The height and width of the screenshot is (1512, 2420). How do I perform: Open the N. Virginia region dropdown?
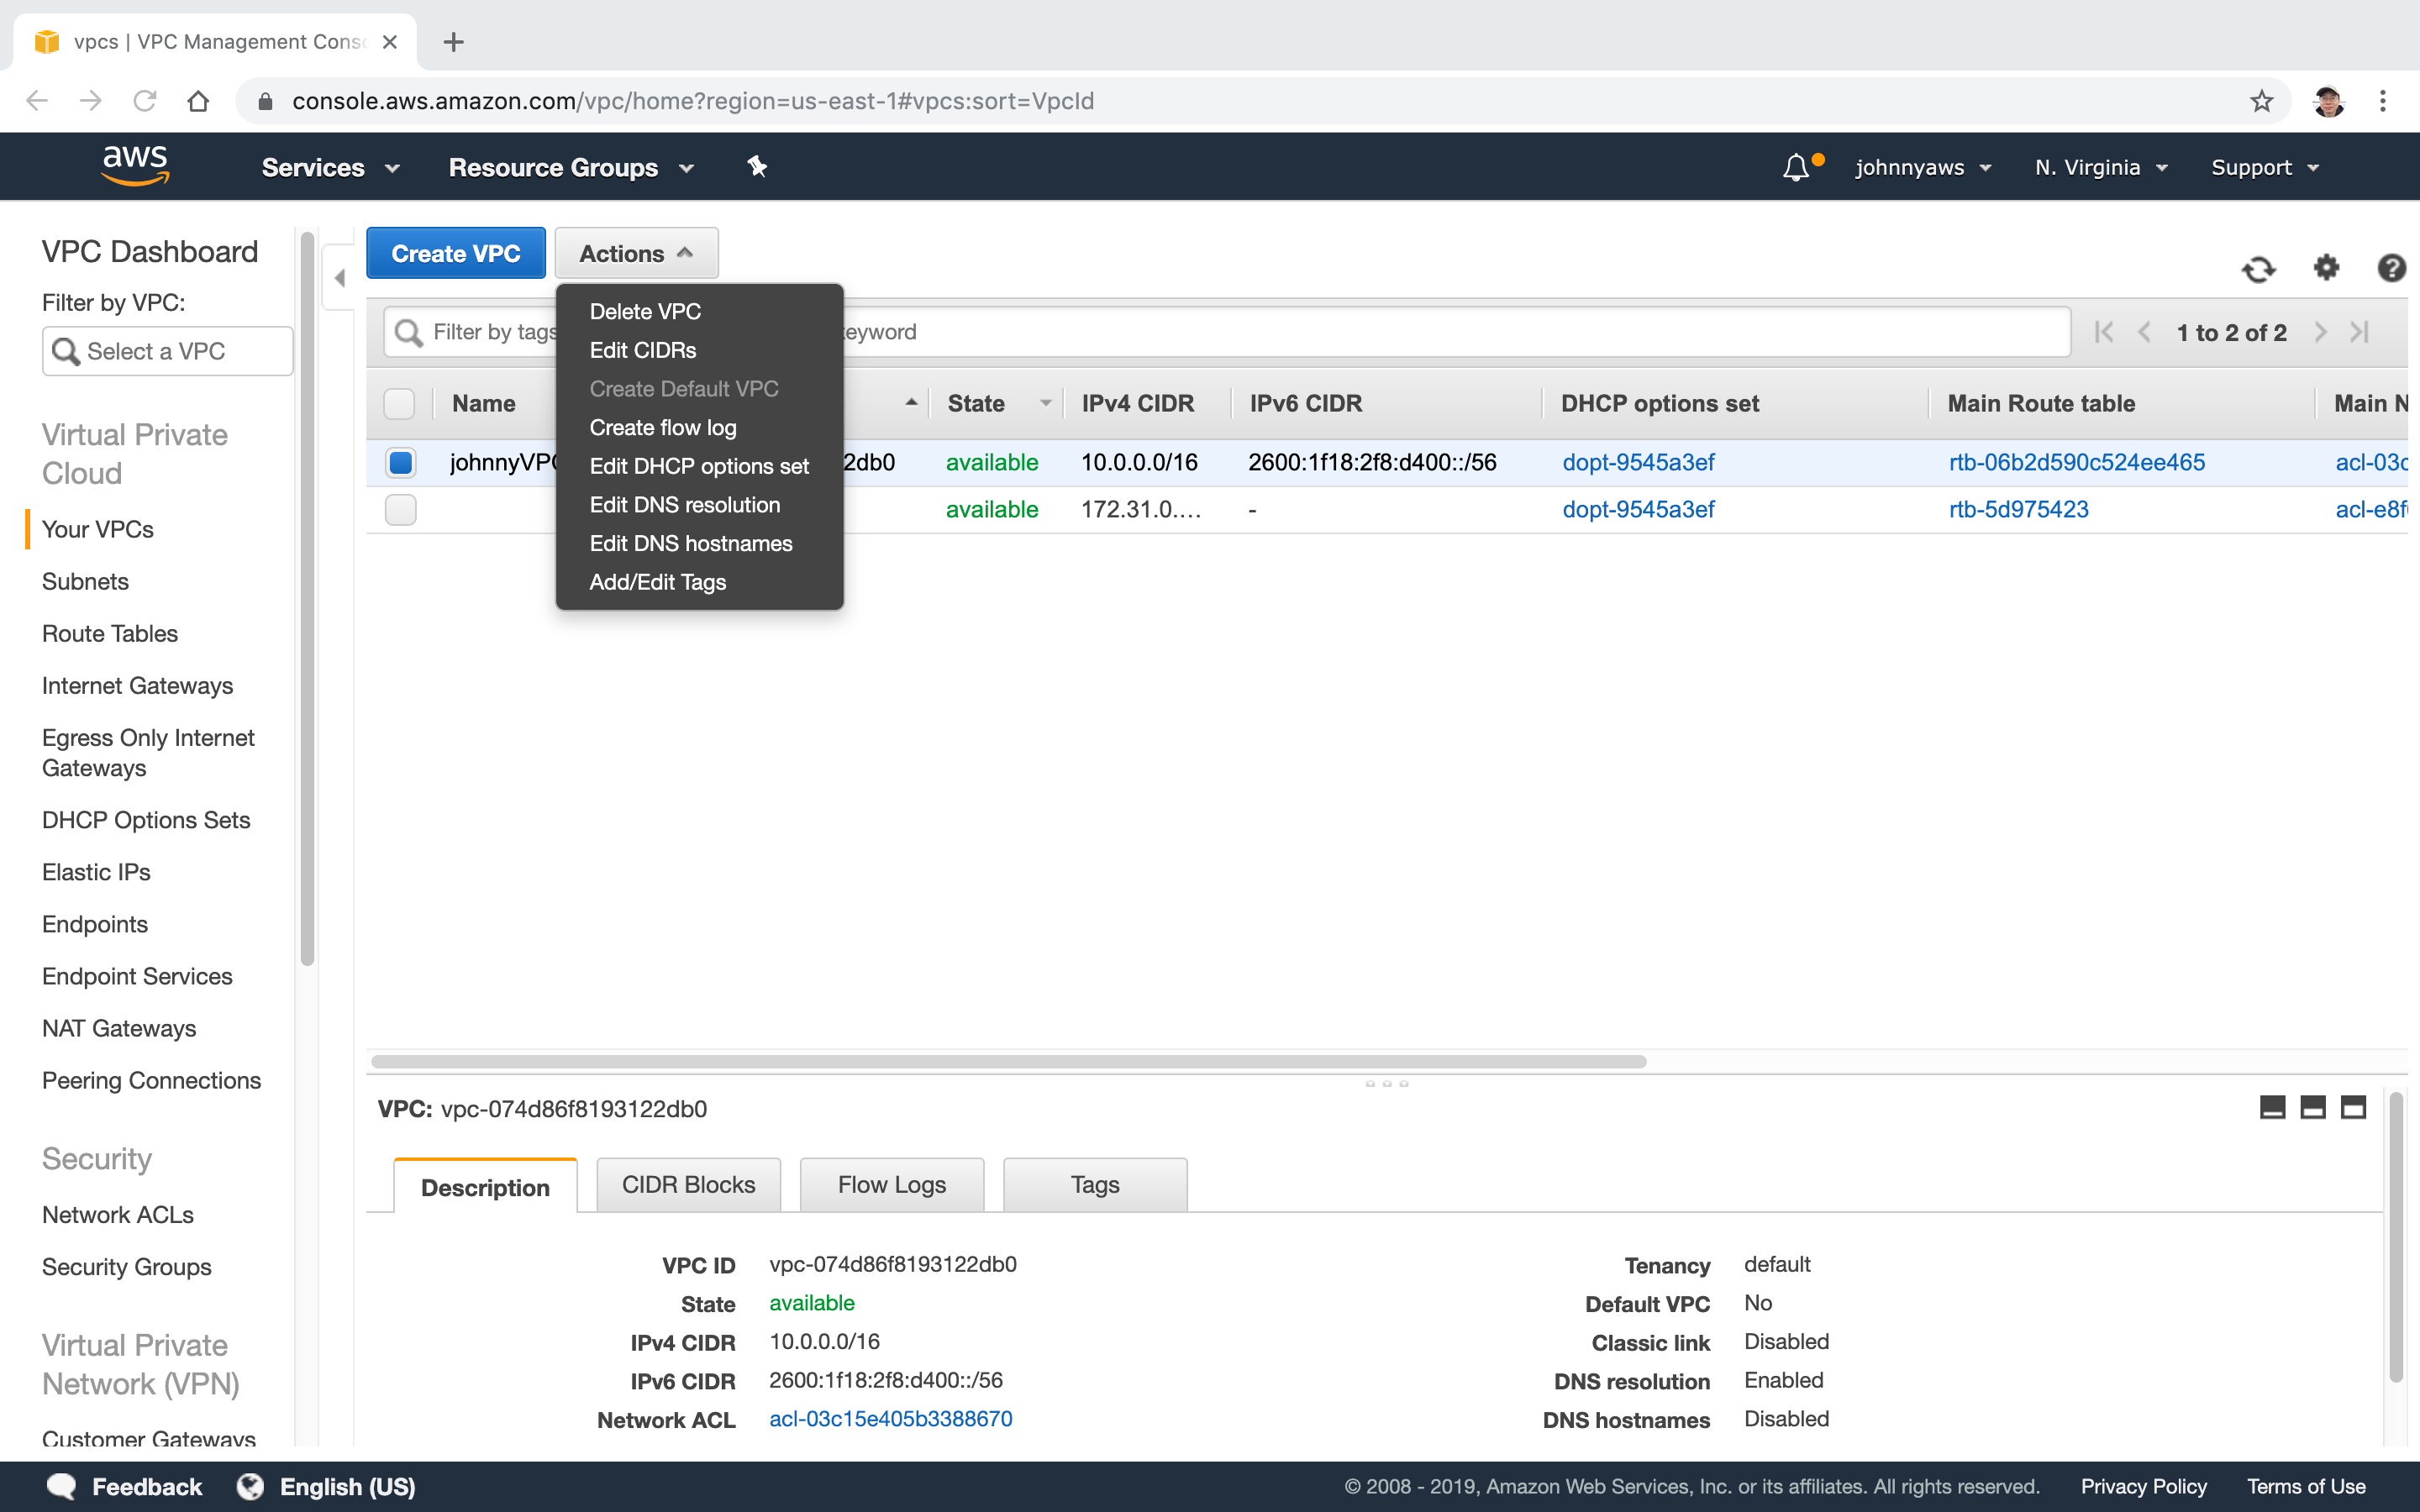coord(2102,168)
